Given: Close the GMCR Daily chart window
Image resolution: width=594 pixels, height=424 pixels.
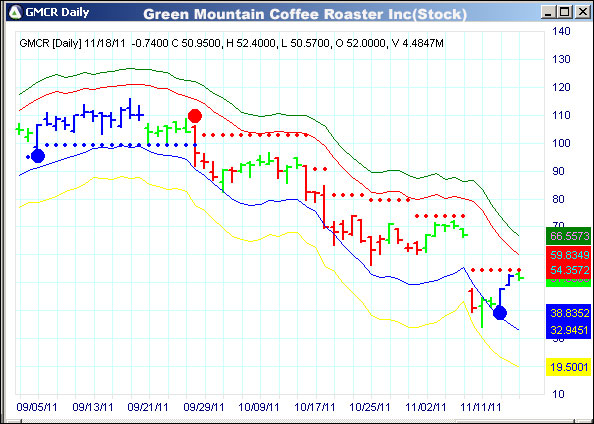Looking at the screenshot, I should tap(583, 12).
